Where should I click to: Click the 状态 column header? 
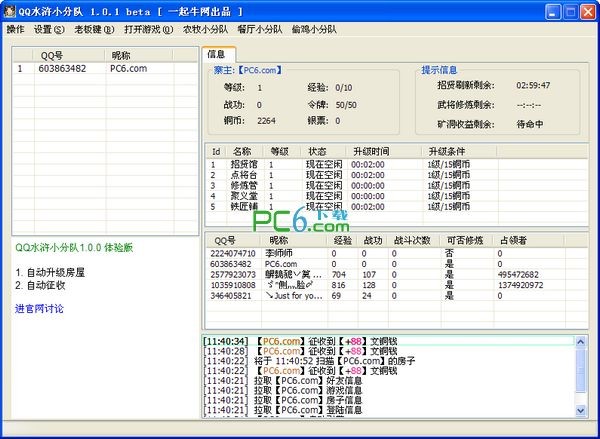(323, 152)
